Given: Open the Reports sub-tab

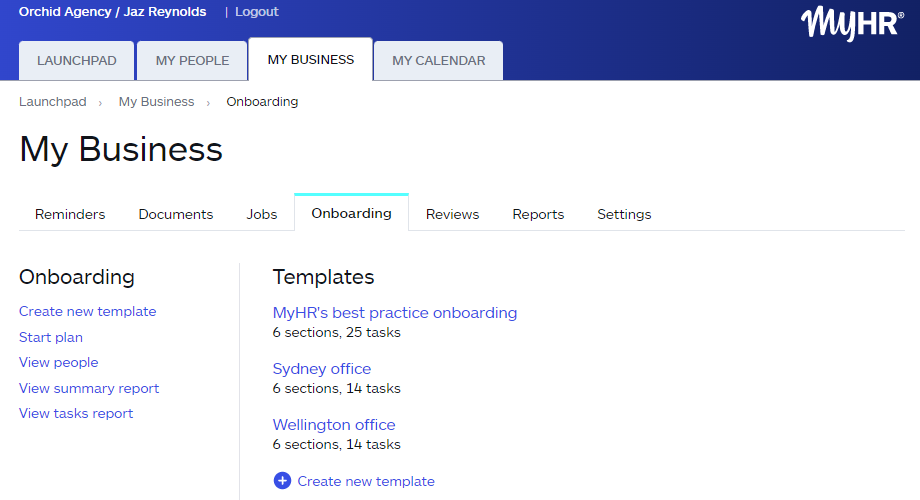Looking at the screenshot, I should pyautogui.click(x=538, y=214).
